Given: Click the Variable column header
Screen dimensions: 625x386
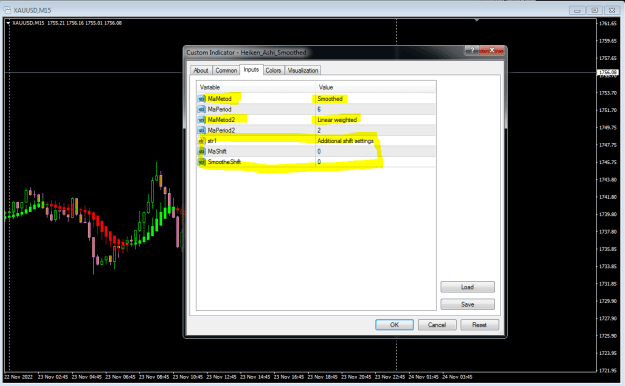Looking at the screenshot, I should [x=256, y=87].
